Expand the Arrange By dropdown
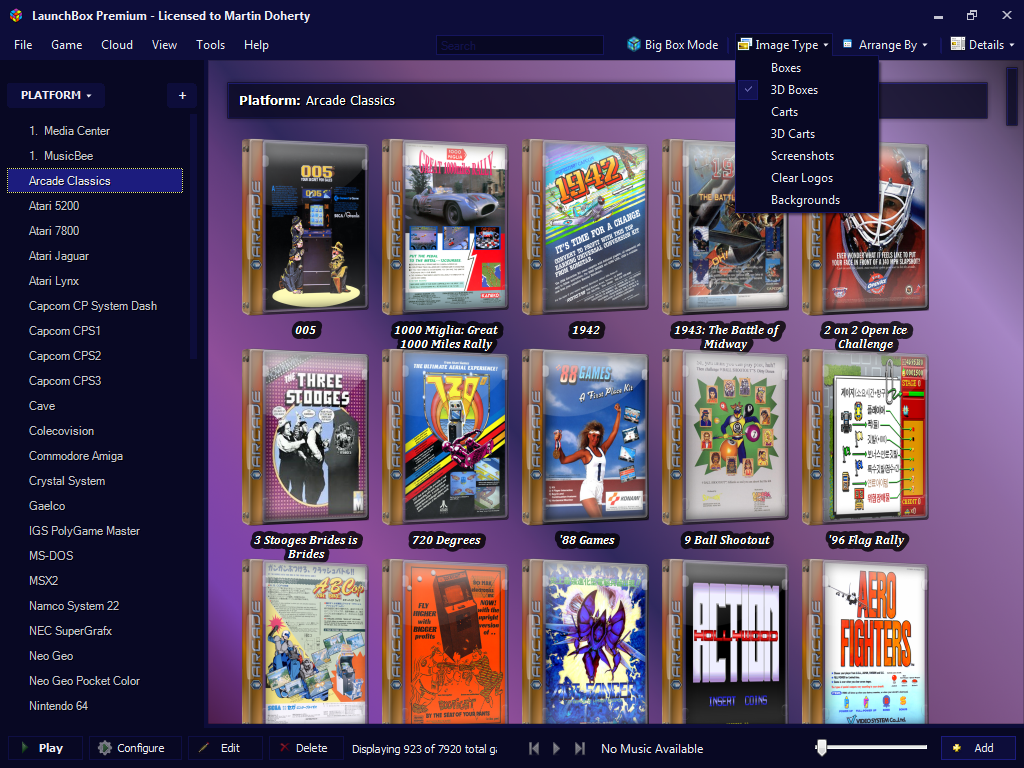 click(885, 45)
